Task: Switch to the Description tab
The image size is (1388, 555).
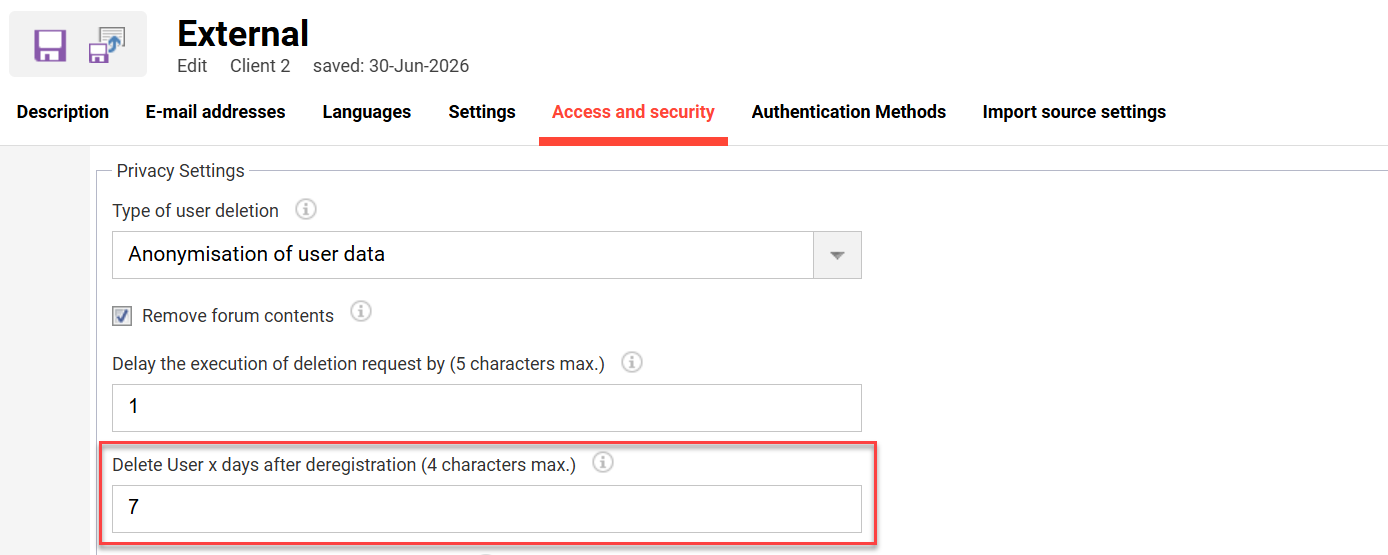Action: point(63,112)
